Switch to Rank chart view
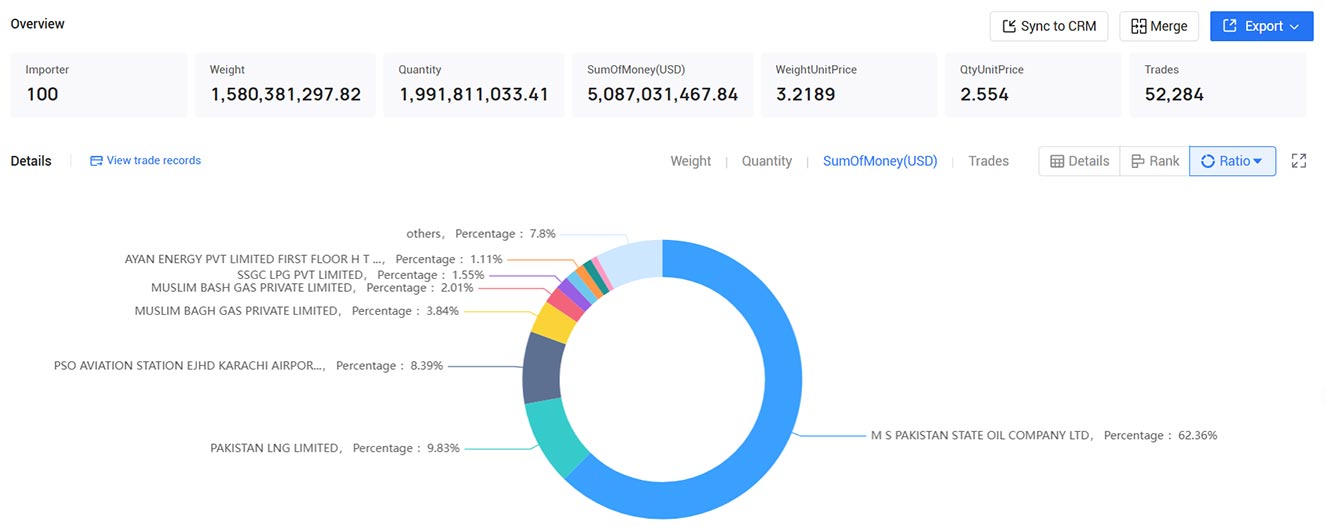The width and height of the screenshot is (1325, 527). [1154, 161]
